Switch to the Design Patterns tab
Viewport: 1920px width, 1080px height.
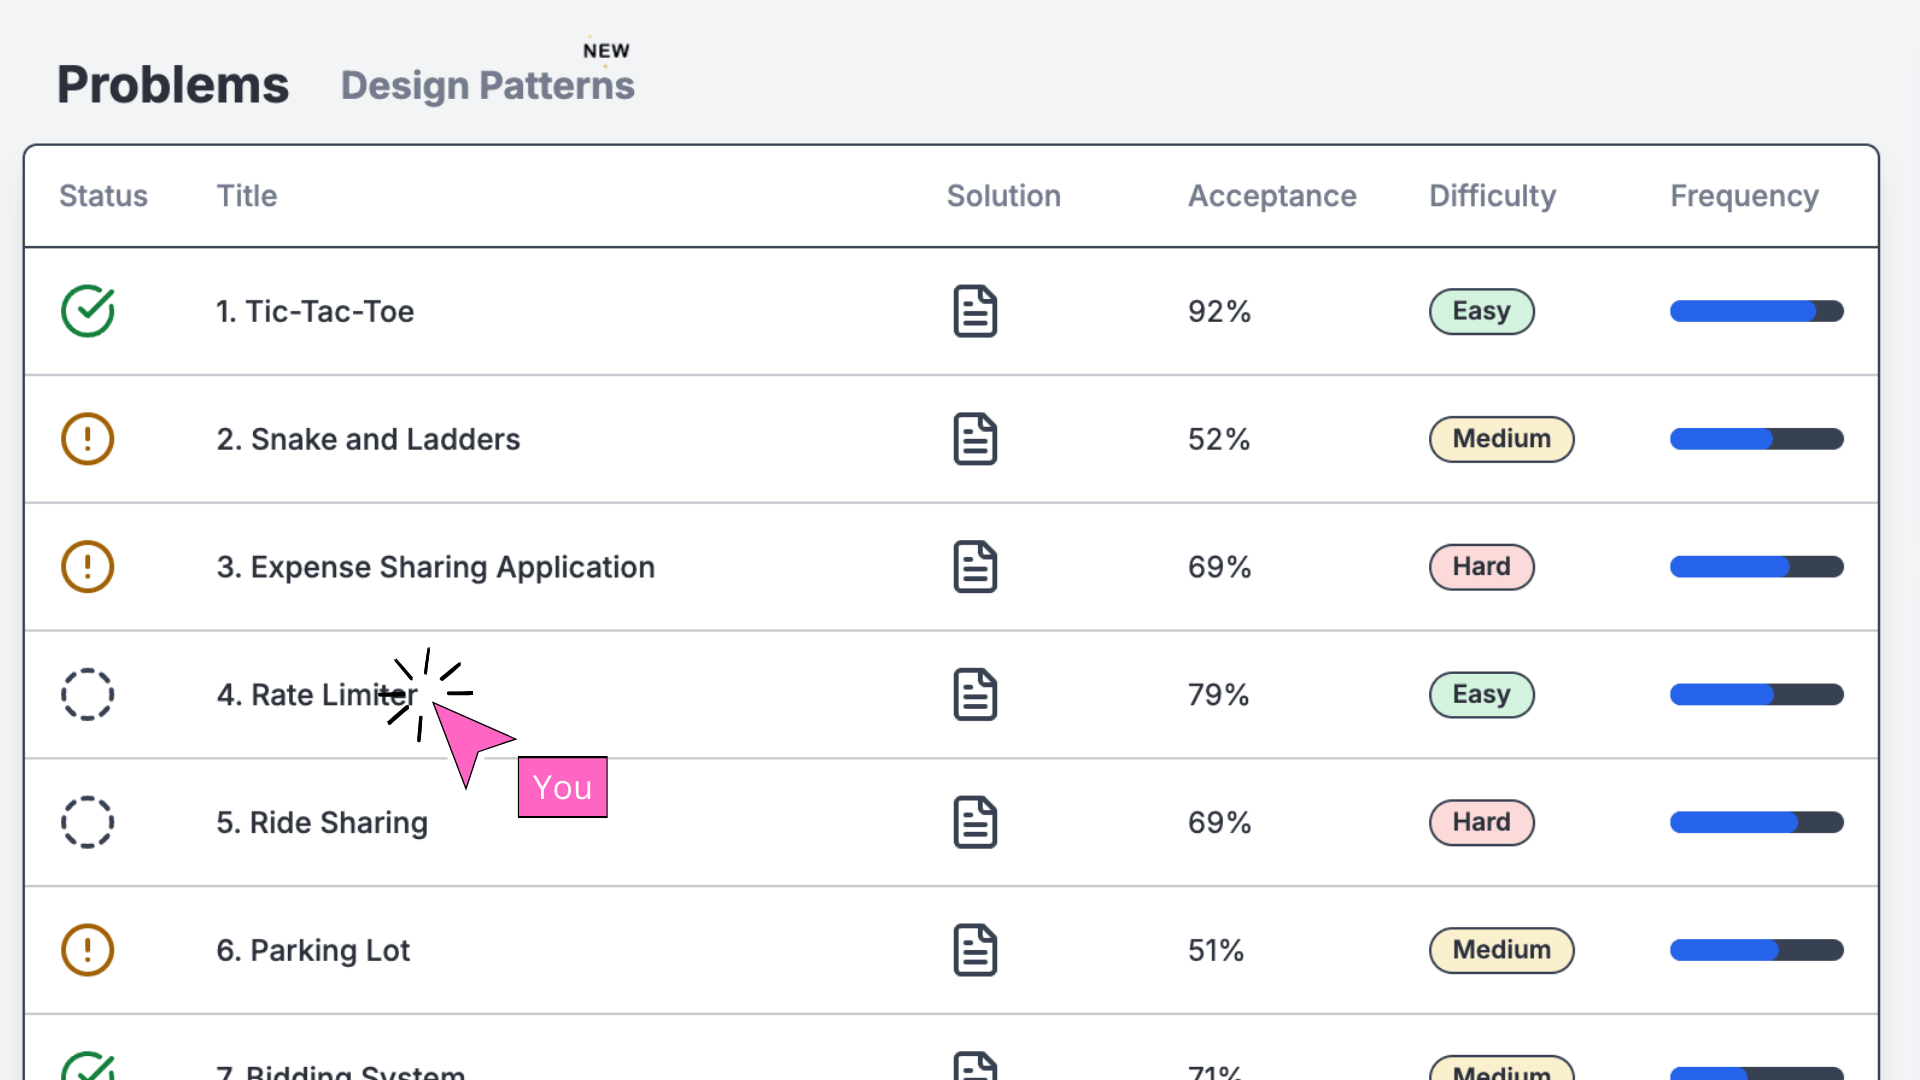[487, 85]
